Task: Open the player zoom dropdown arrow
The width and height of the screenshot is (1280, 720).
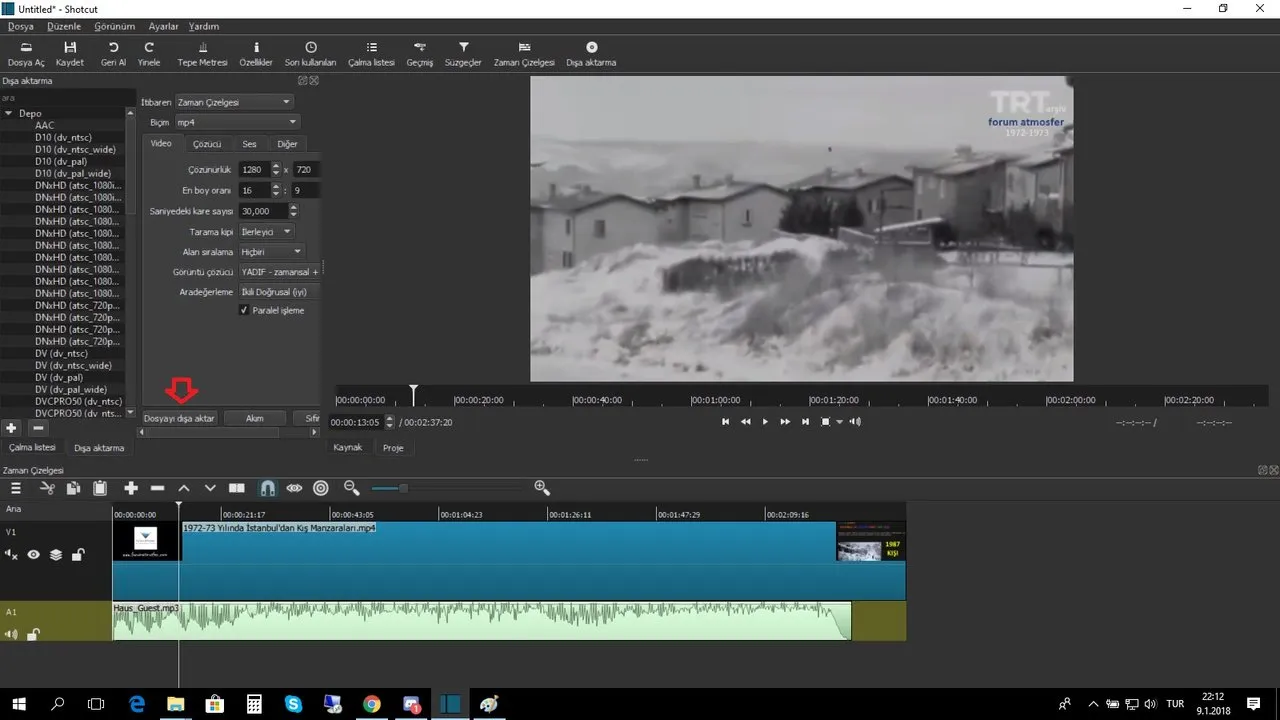Action: pyautogui.click(x=840, y=422)
